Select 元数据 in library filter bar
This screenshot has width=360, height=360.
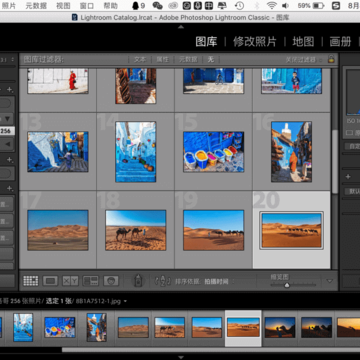188,60
